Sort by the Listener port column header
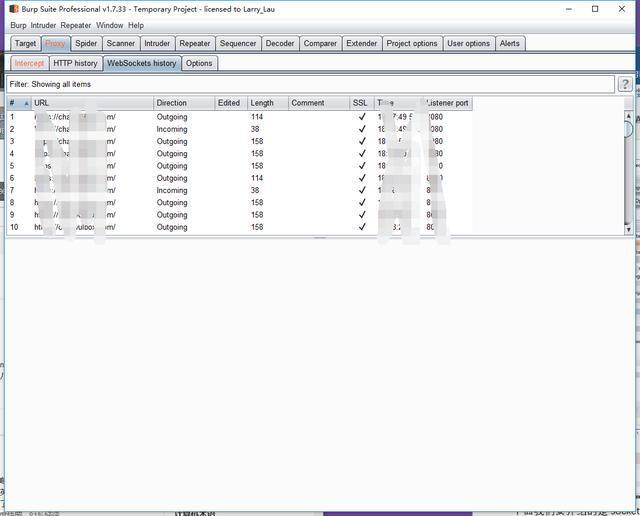 tap(446, 103)
